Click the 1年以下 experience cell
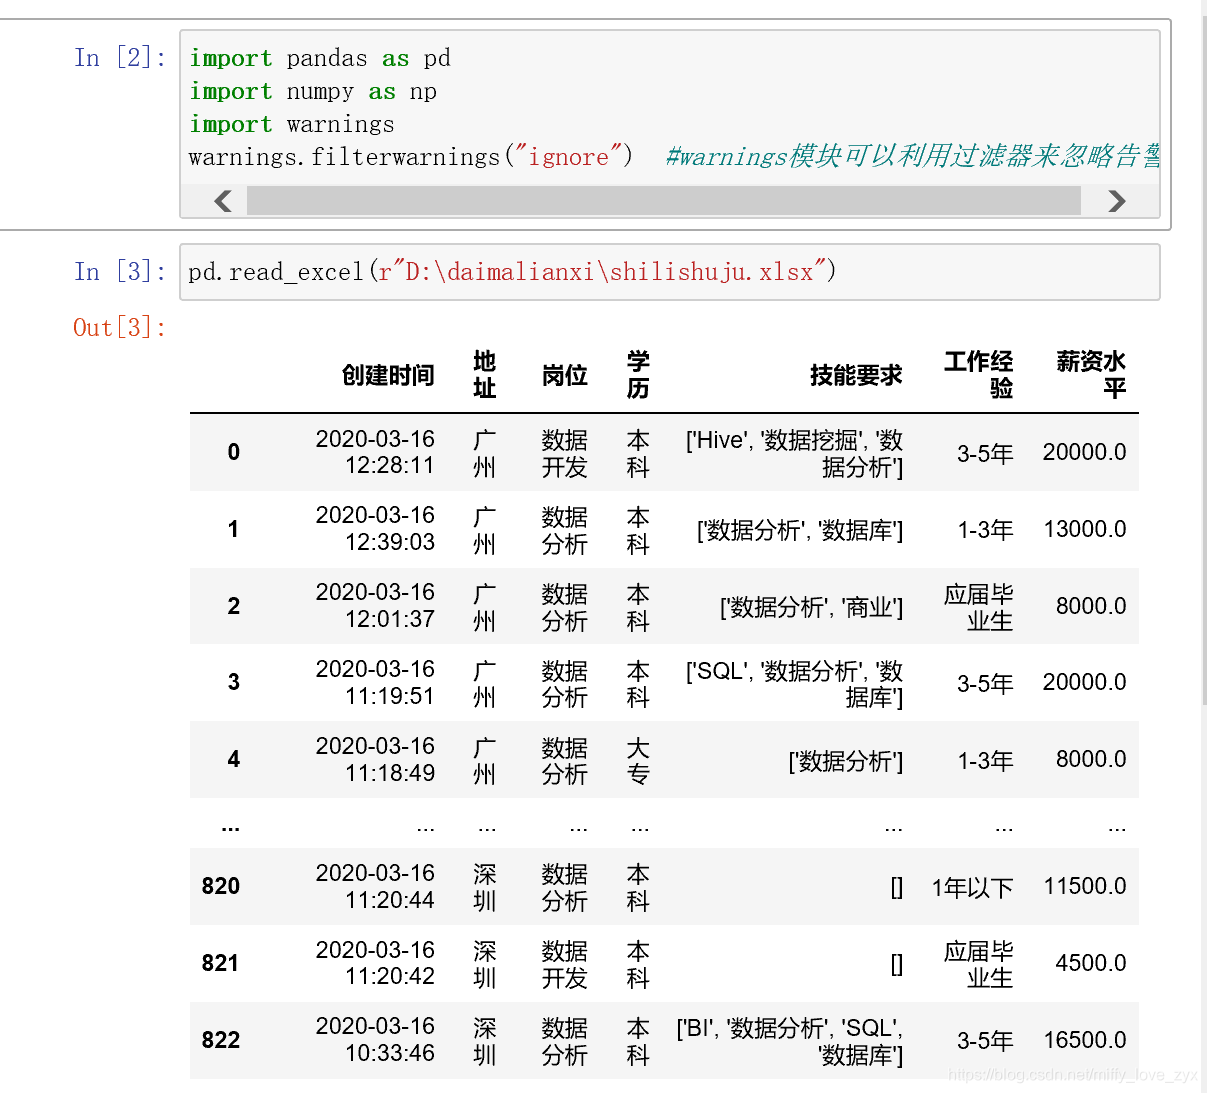 pos(972,887)
